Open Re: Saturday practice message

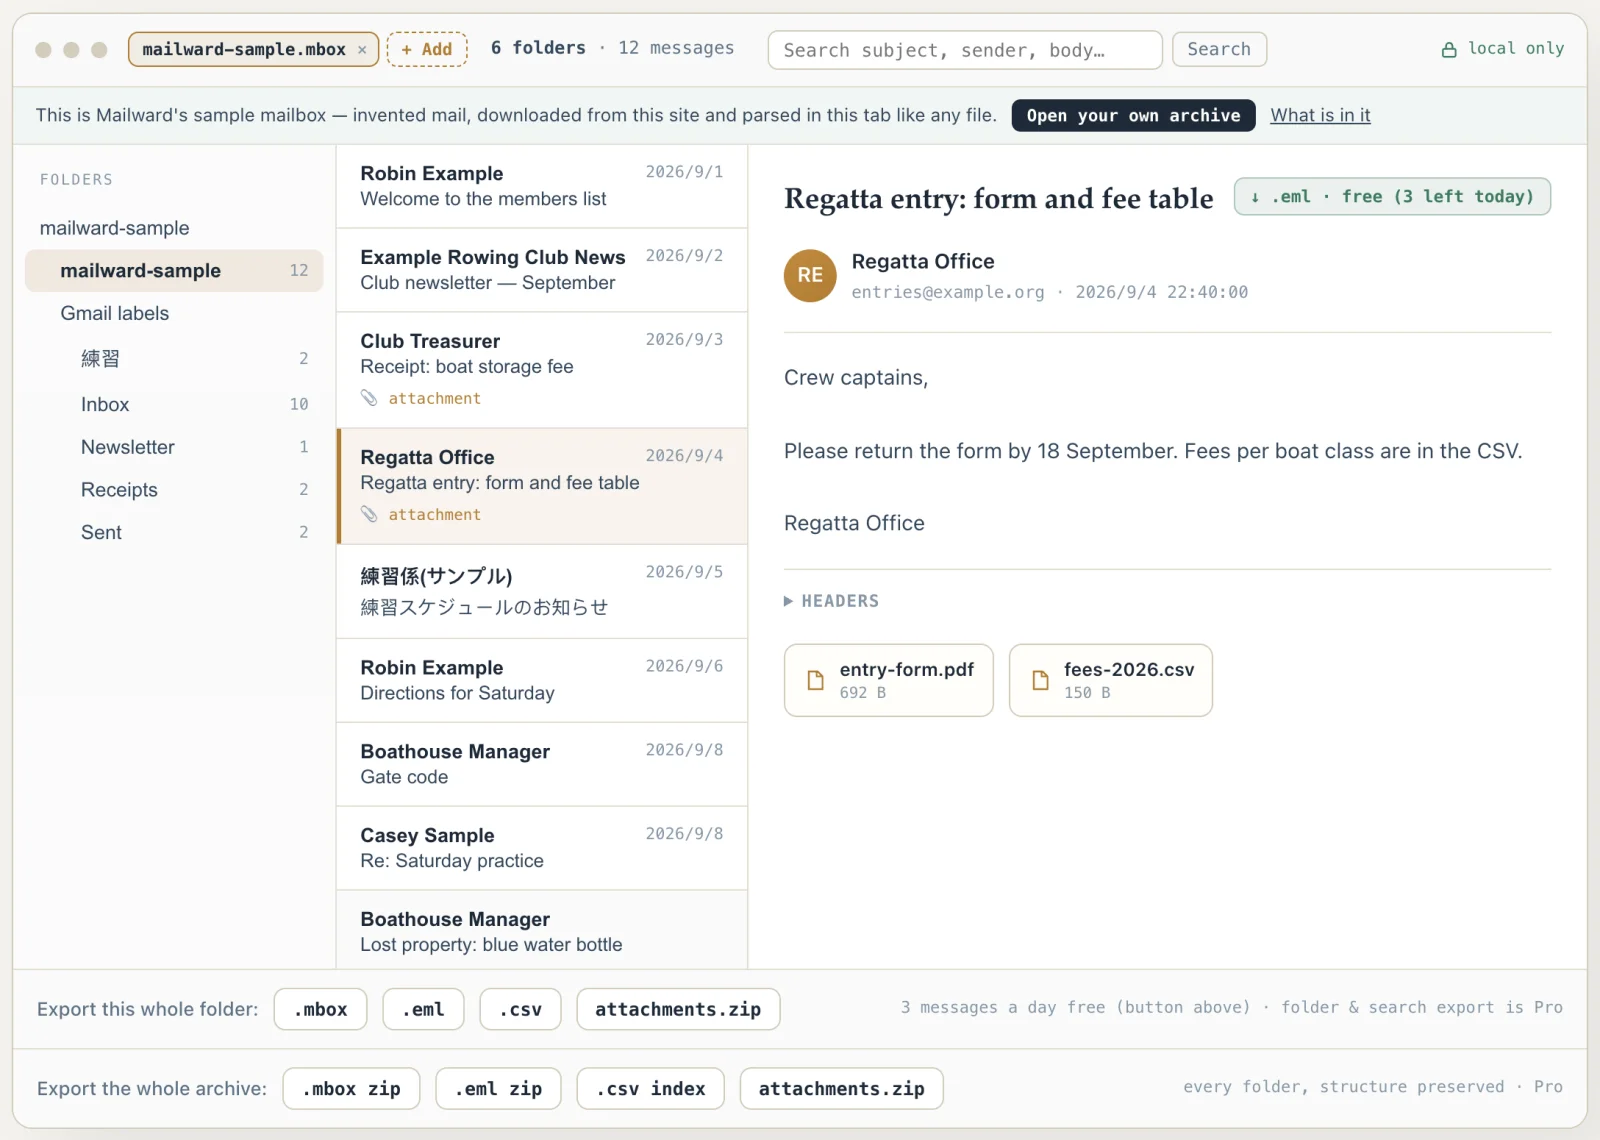point(542,848)
